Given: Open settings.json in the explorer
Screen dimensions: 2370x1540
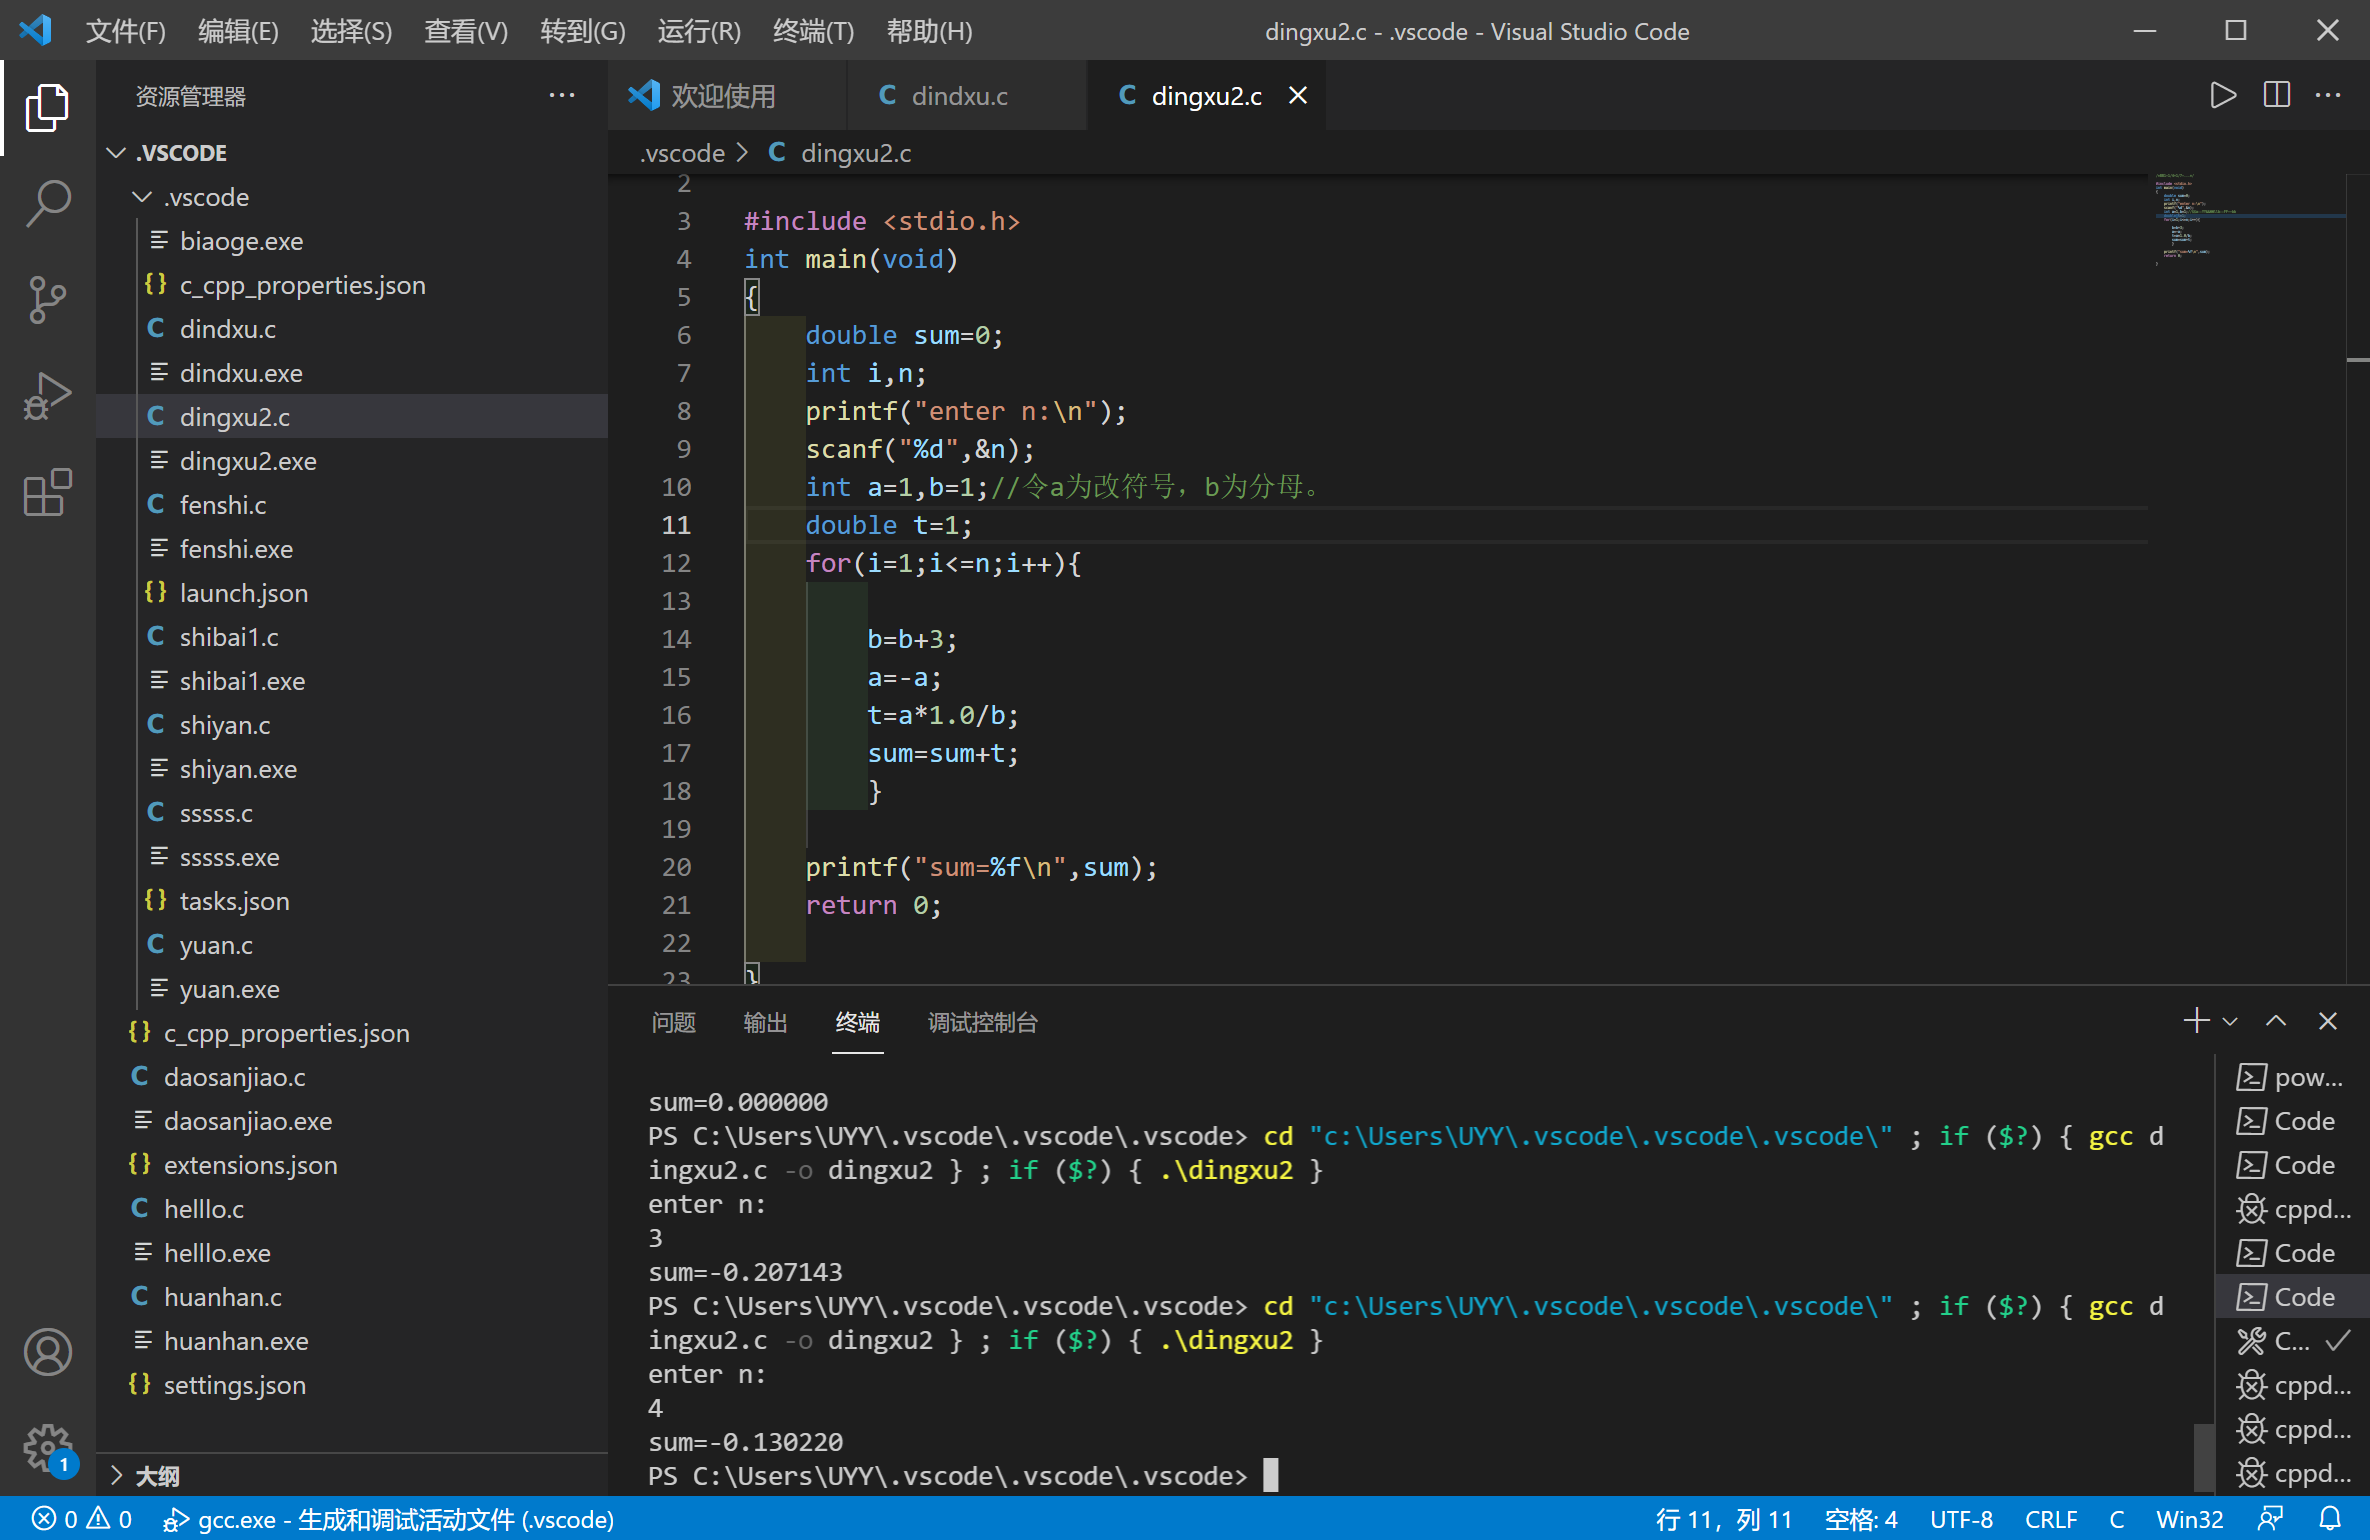Looking at the screenshot, I should click(x=352, y=1385).
